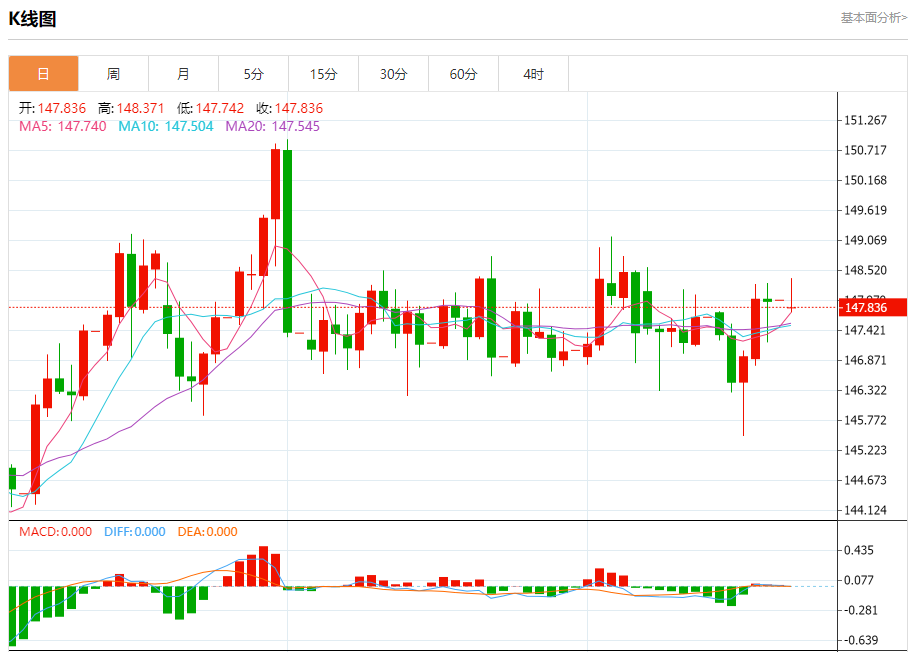
Task: Open the 基本面分析 link
Action: pyautogui.click(x=873, y=18)
